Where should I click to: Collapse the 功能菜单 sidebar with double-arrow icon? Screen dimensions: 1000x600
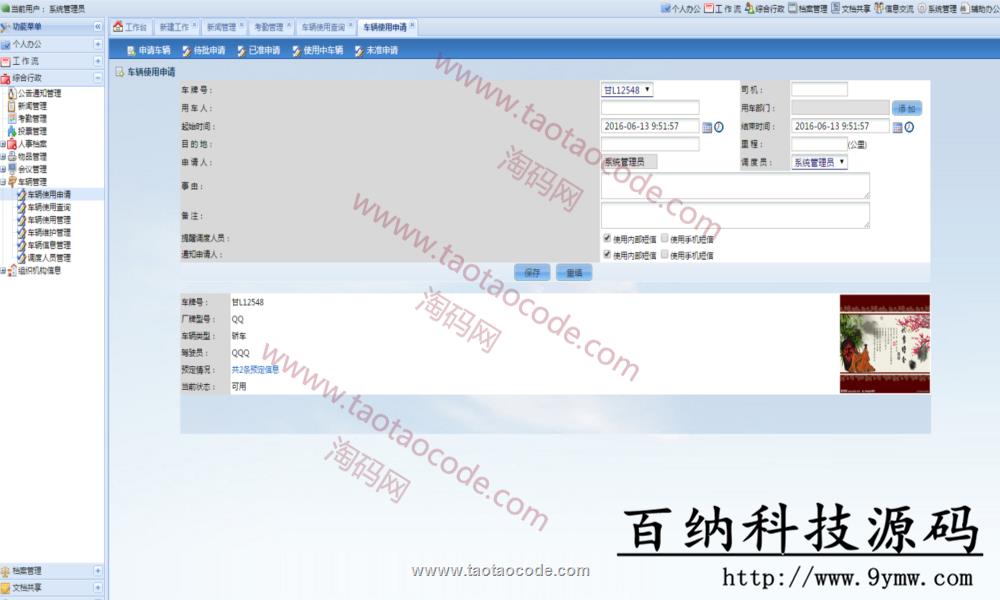click(97, 27)
